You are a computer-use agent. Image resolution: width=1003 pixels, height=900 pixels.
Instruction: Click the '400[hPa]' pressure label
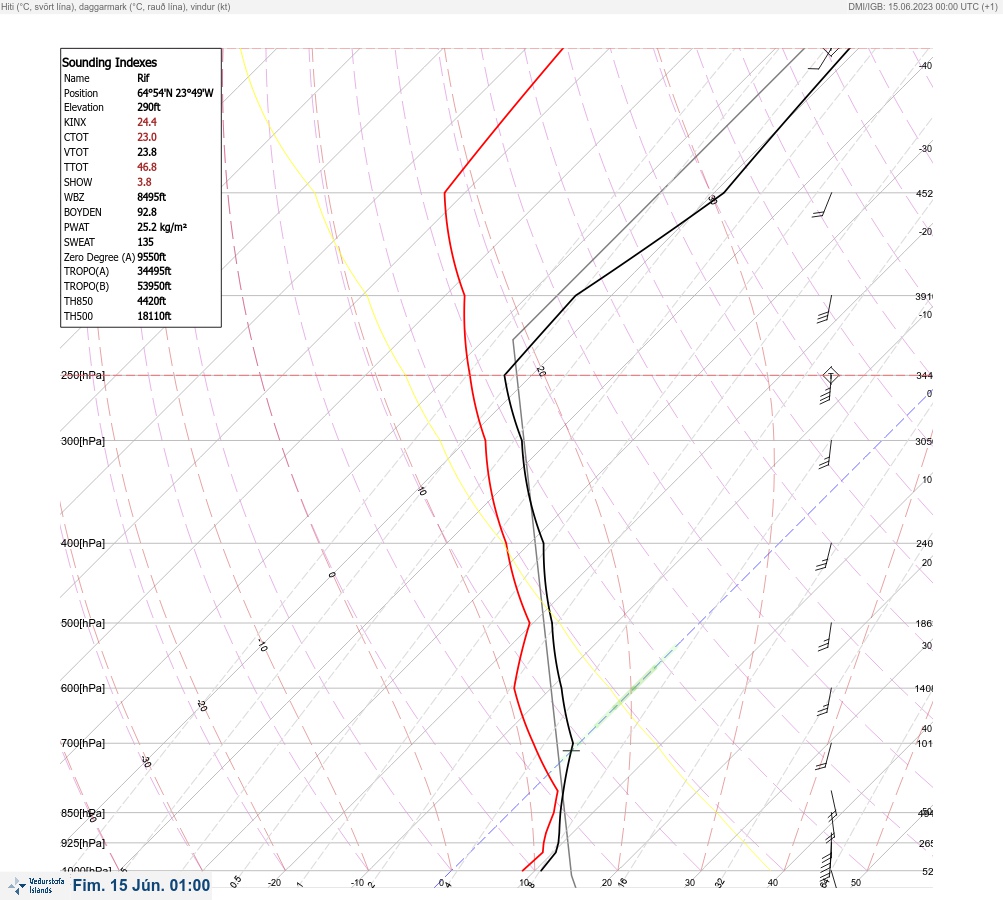(83, 543)
